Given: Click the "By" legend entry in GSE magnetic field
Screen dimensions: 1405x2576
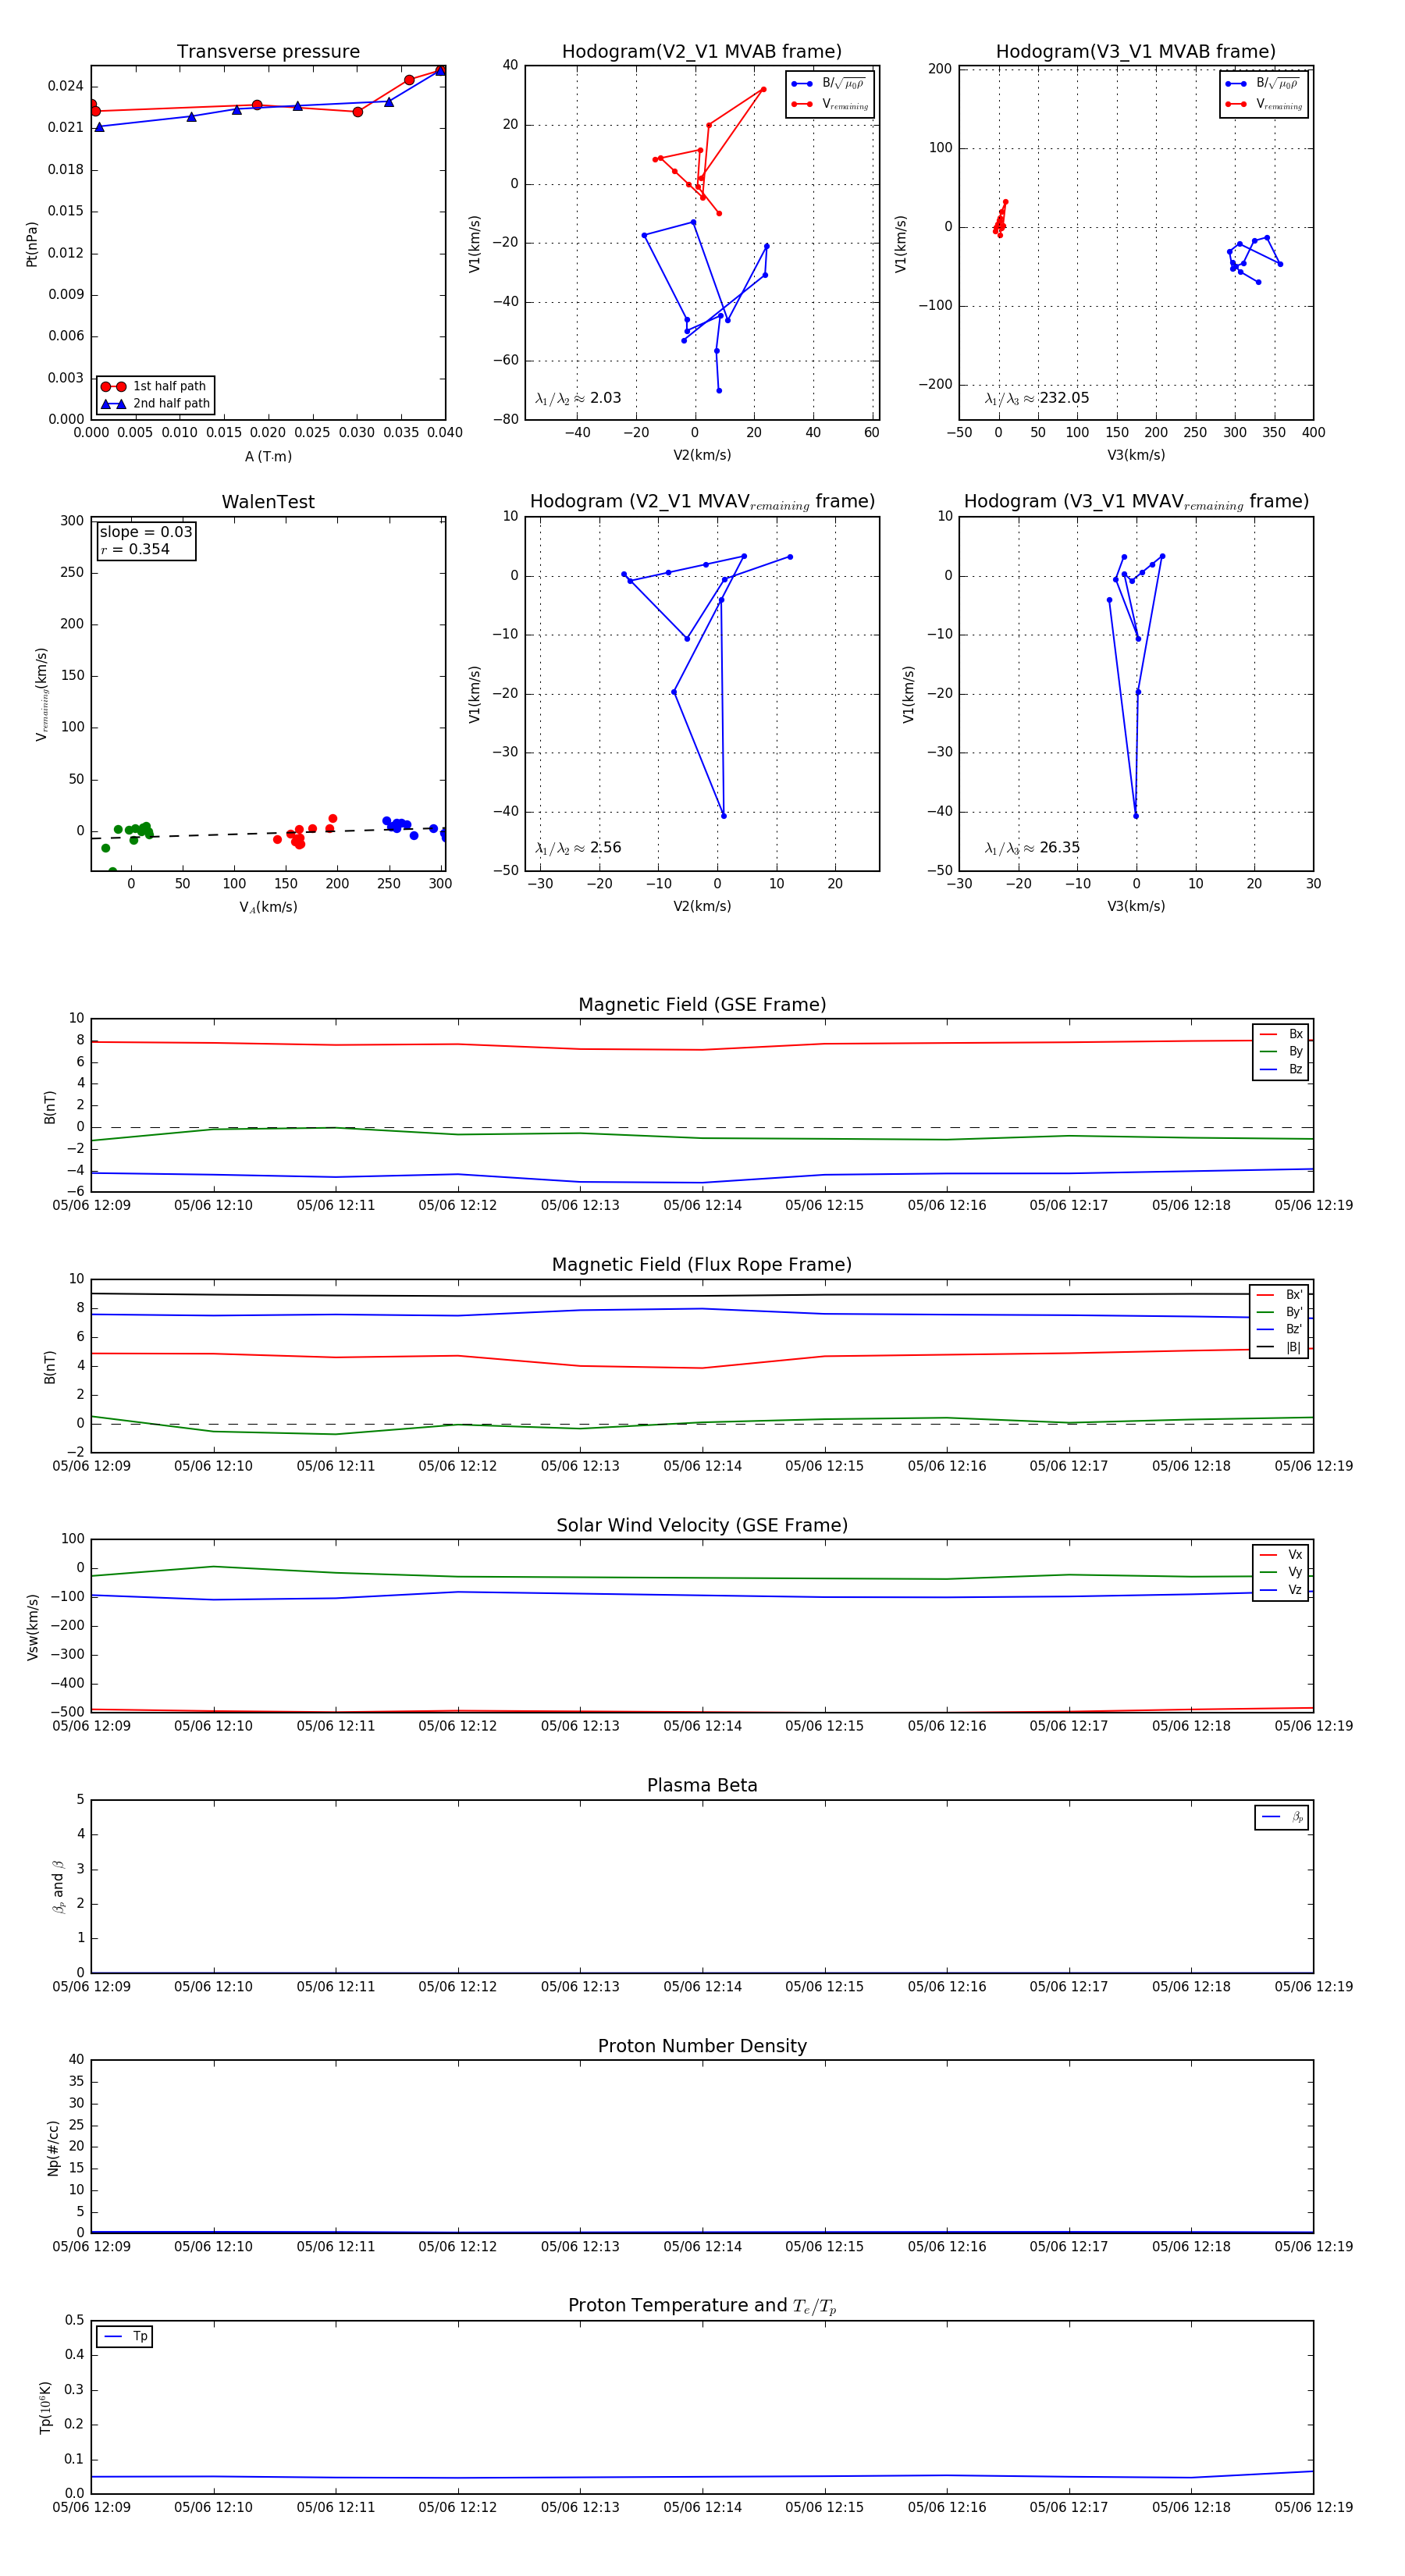Looking at the screenshot, I should pos(1281,1051).
